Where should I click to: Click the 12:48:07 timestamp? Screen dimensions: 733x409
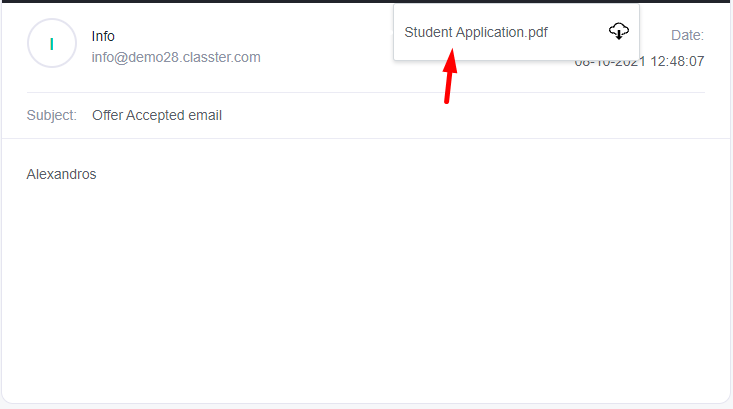tap(677, 61)
